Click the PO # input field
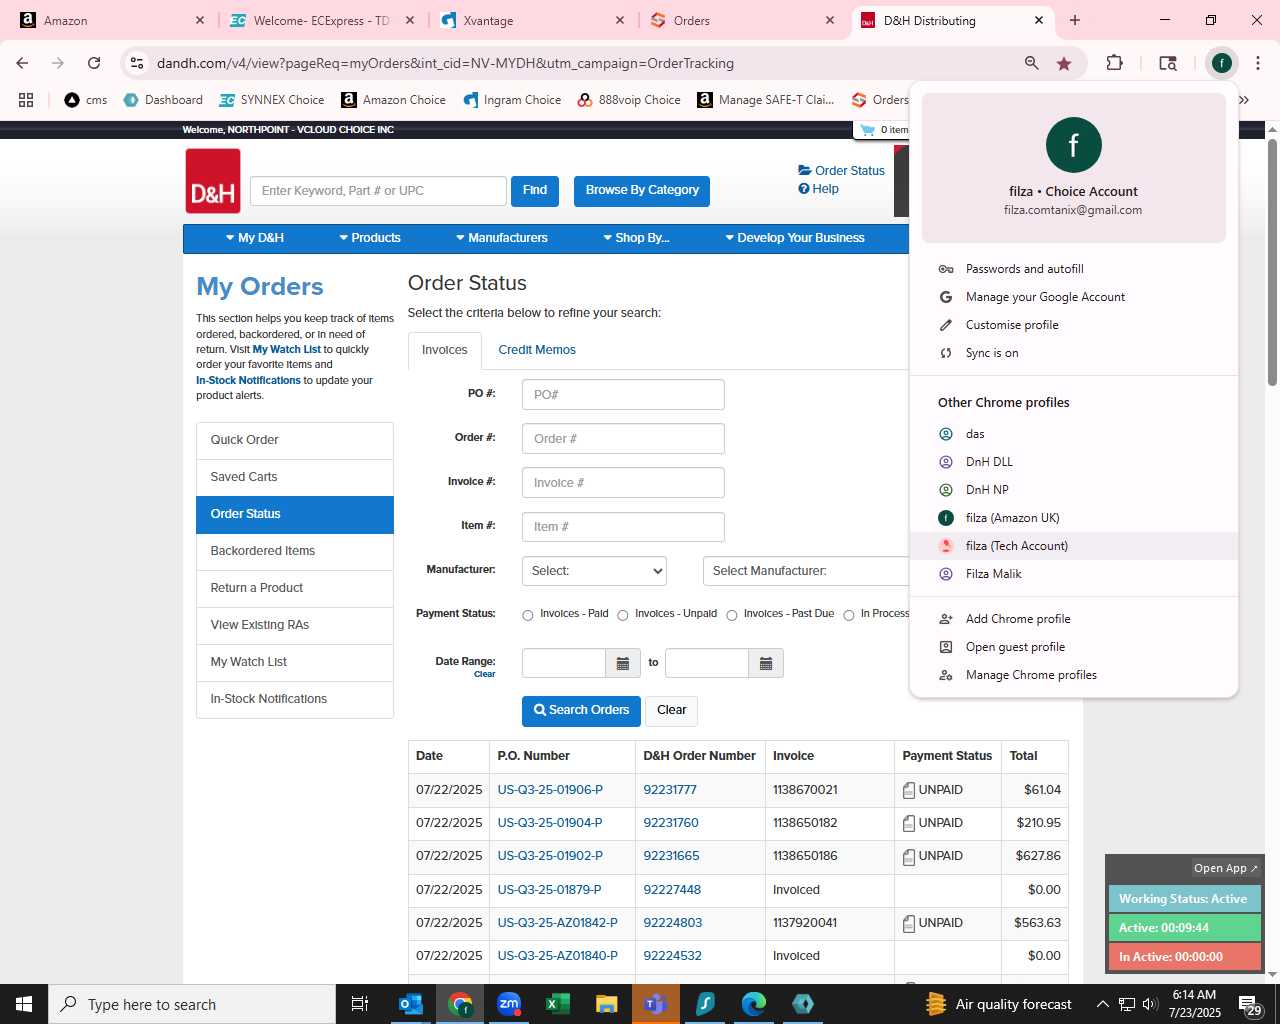This screenshot has height=1024, width=1280. [x=623, y=395]
